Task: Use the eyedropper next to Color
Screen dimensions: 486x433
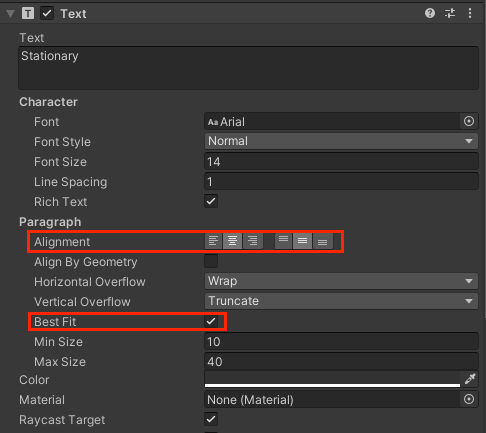Action: [470, 379]
